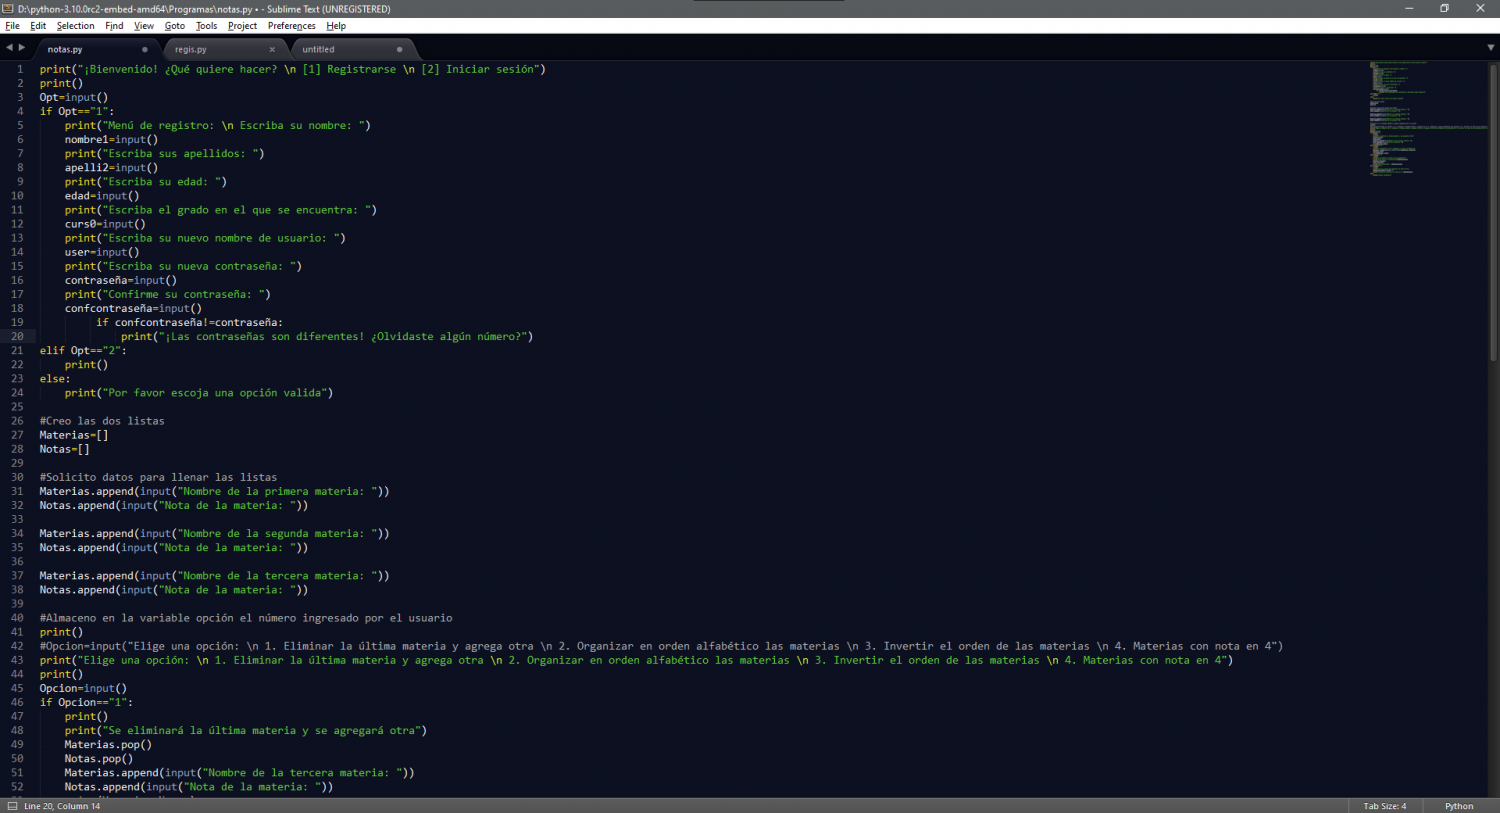Click the left tab navigation arrow

click(9, 48)
